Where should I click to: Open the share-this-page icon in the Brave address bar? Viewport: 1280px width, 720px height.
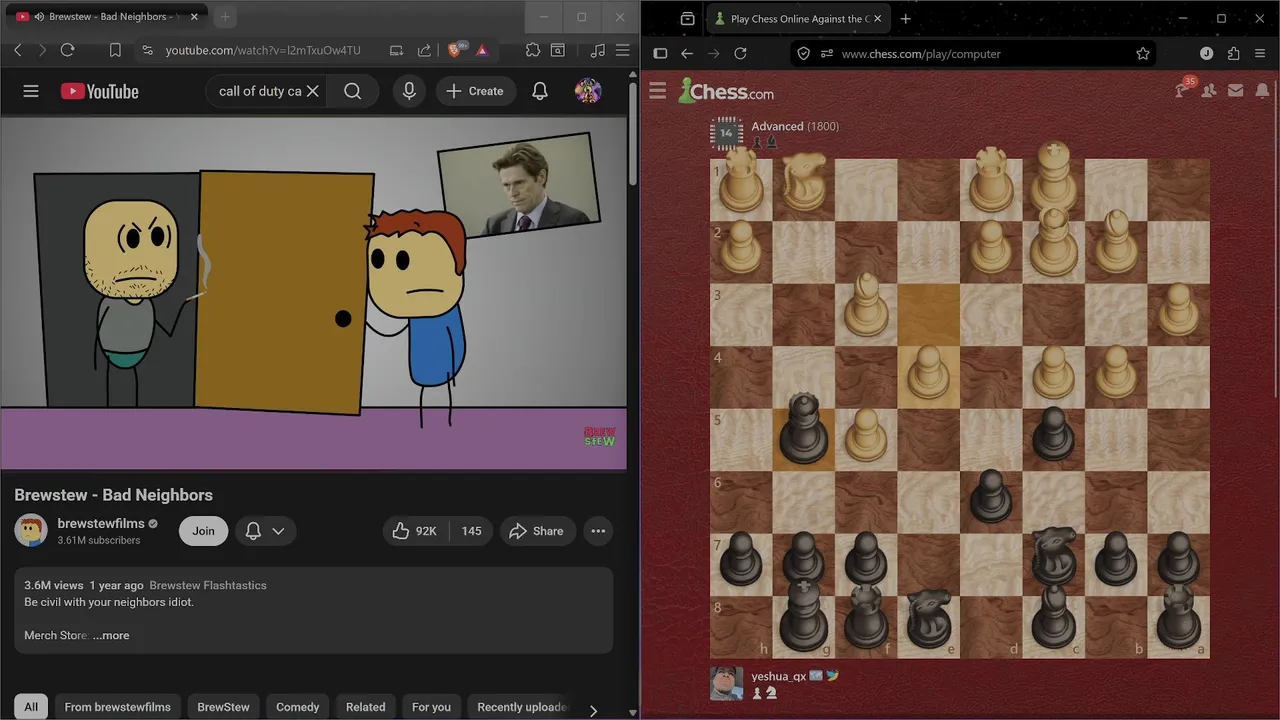pyautogui.click(x=424, y=50)
